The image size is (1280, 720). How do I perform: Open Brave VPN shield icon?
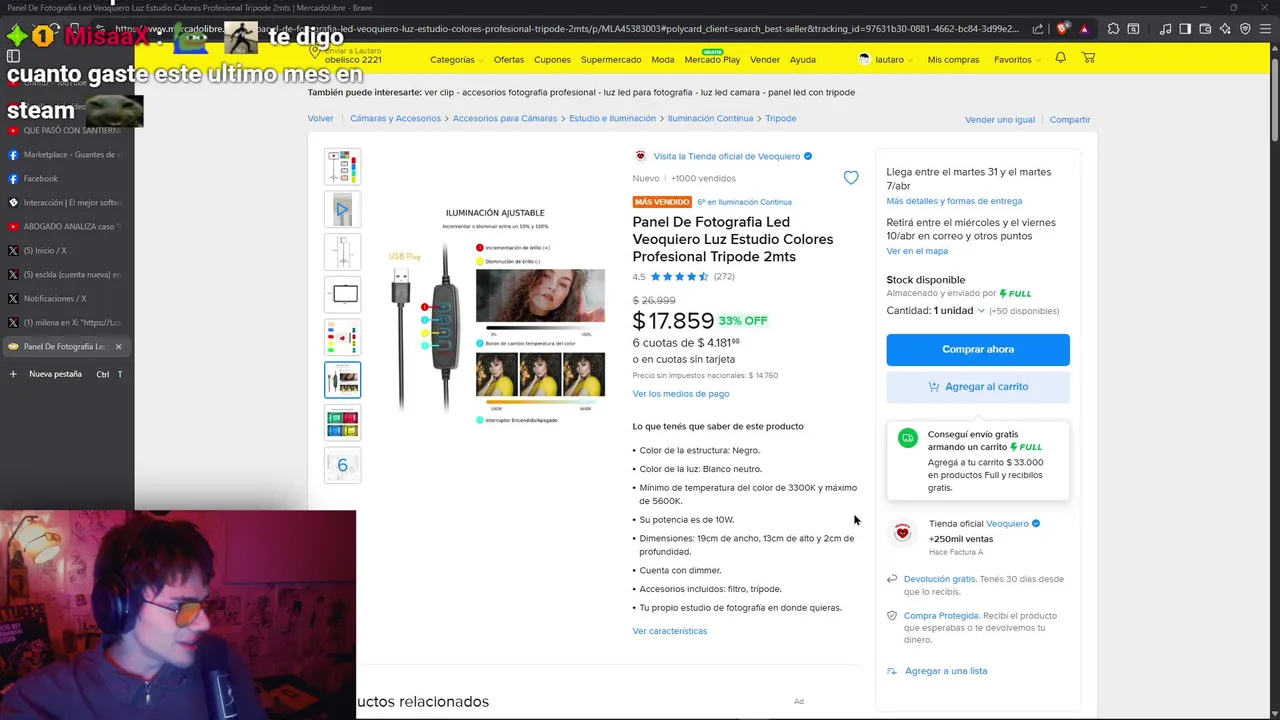1245,29
